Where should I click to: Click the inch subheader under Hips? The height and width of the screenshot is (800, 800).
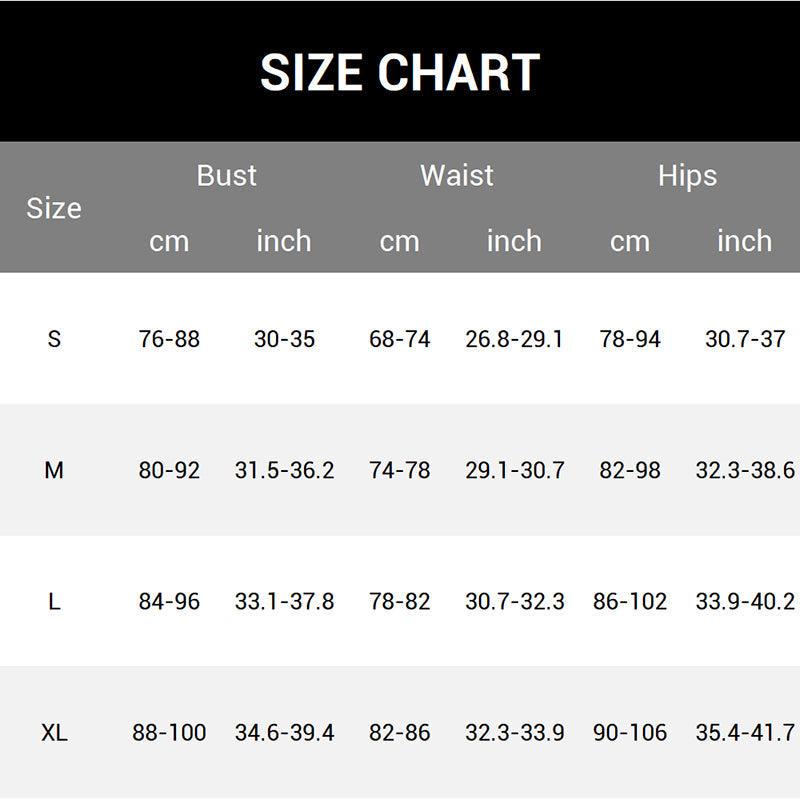point(744,241)
